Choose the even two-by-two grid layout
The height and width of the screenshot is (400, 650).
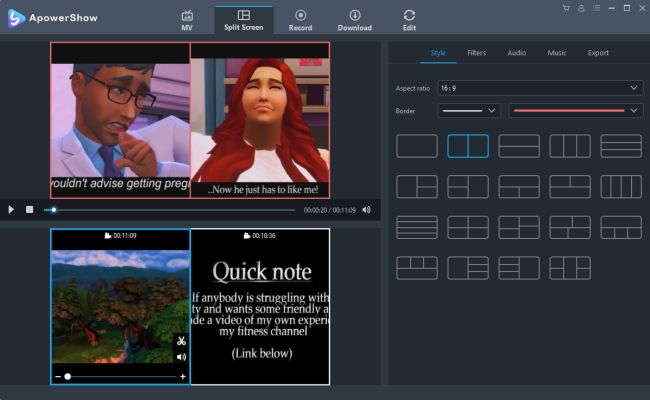(468, 227)
